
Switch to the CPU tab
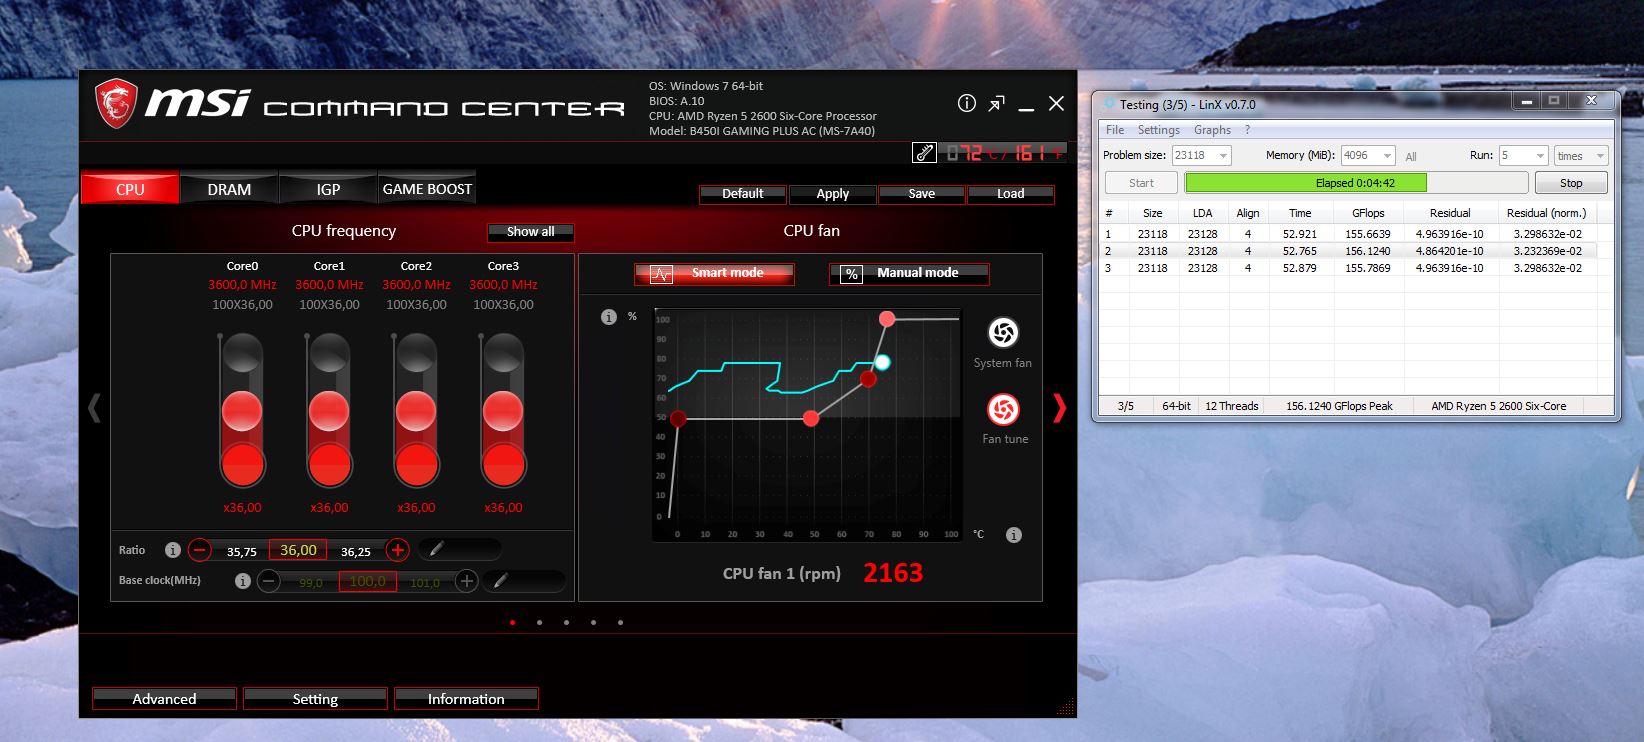[x=130, y=189]
